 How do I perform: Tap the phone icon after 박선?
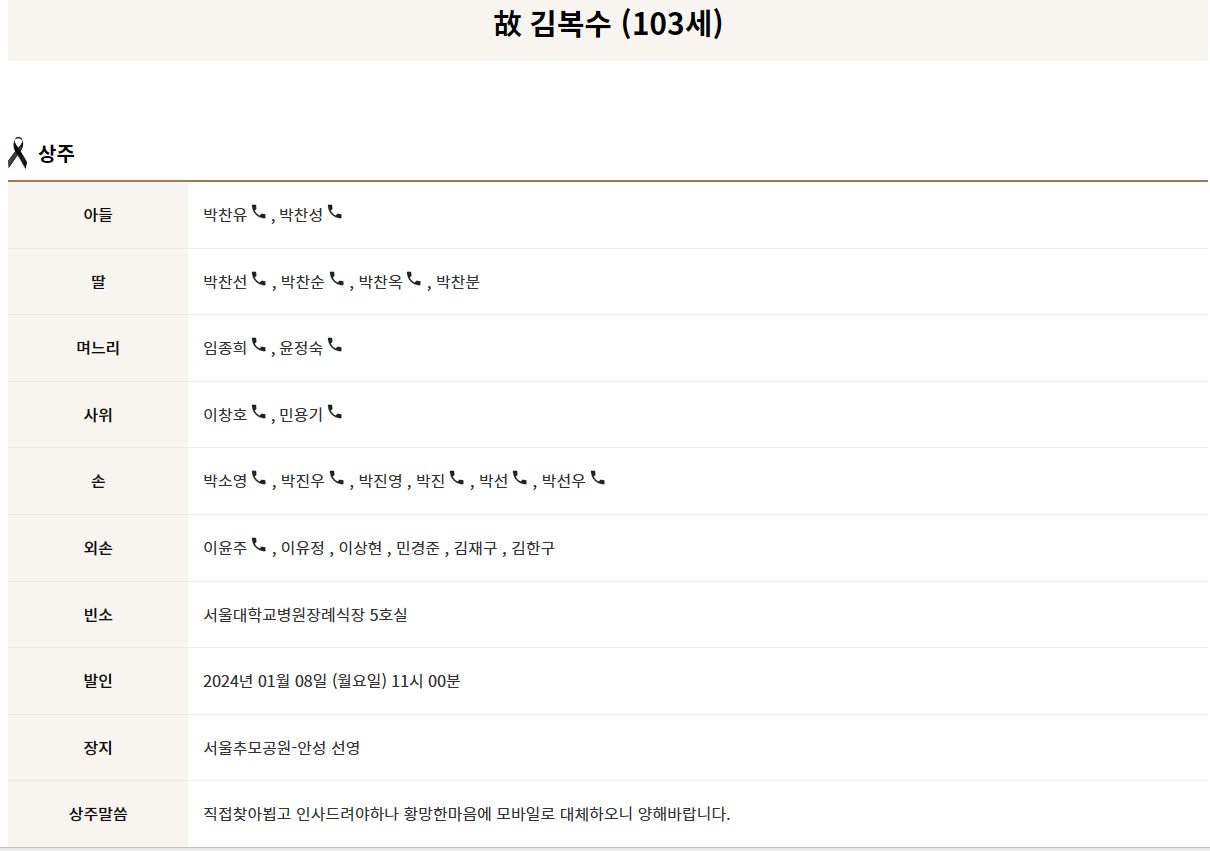click(x=520, y=479)
